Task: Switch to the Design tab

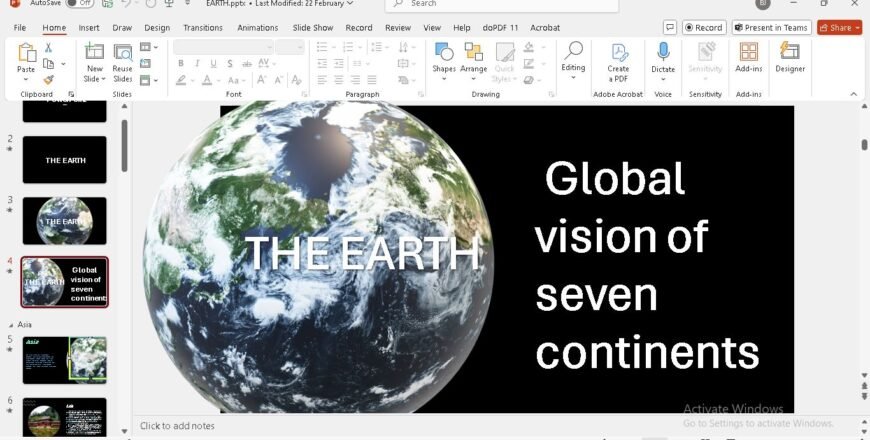Action: (x=157, y=28)
